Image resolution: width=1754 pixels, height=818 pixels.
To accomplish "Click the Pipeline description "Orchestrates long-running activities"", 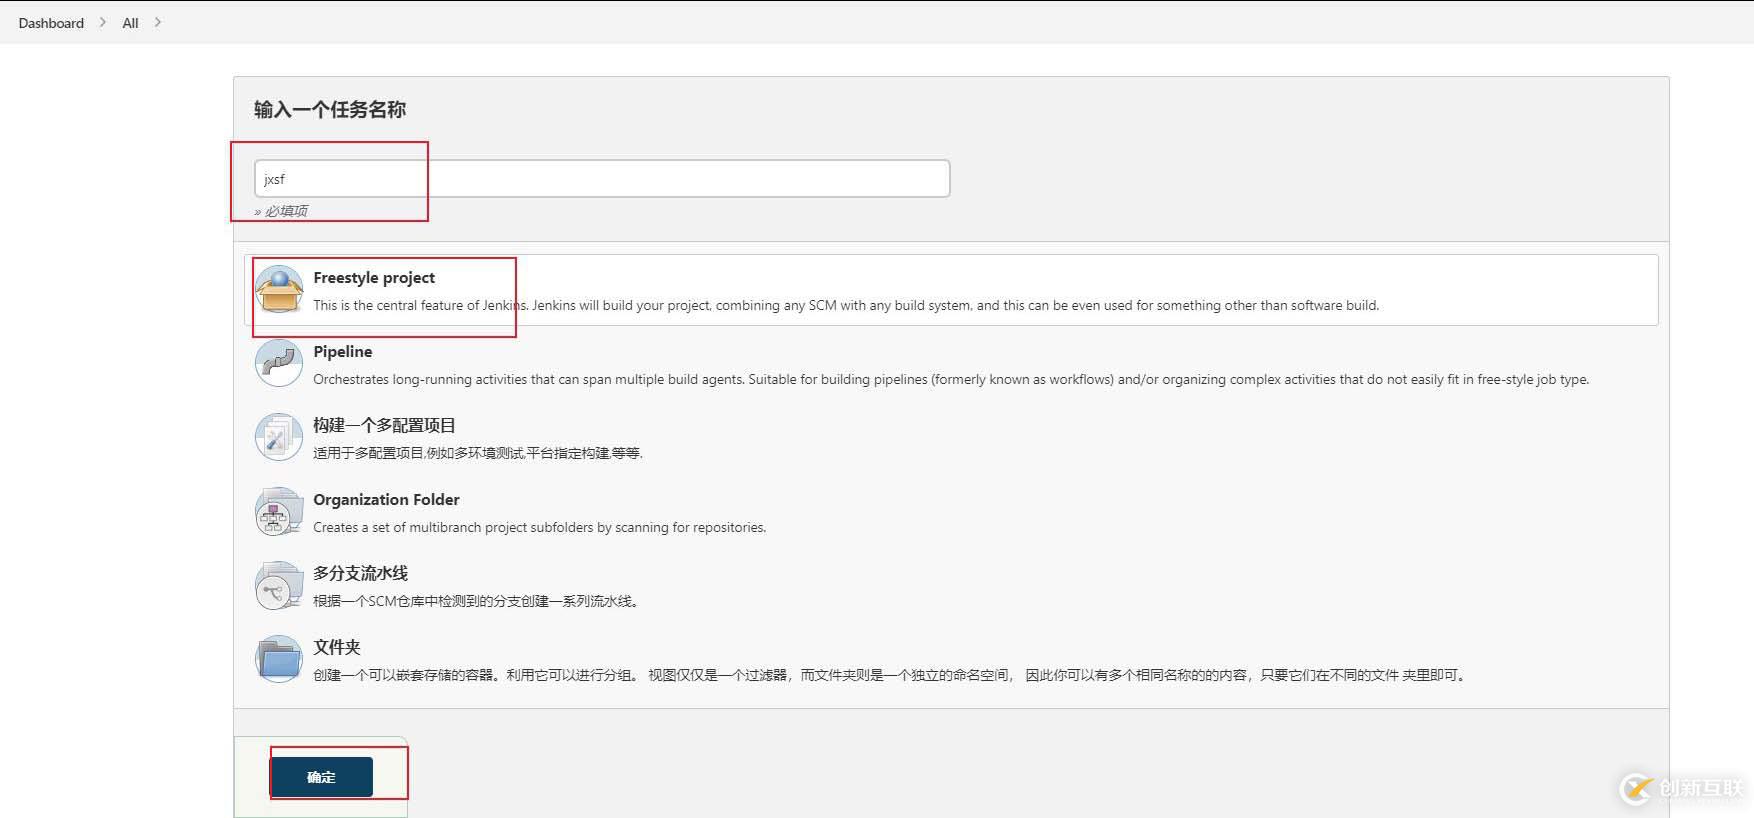I will pos(951,380).
